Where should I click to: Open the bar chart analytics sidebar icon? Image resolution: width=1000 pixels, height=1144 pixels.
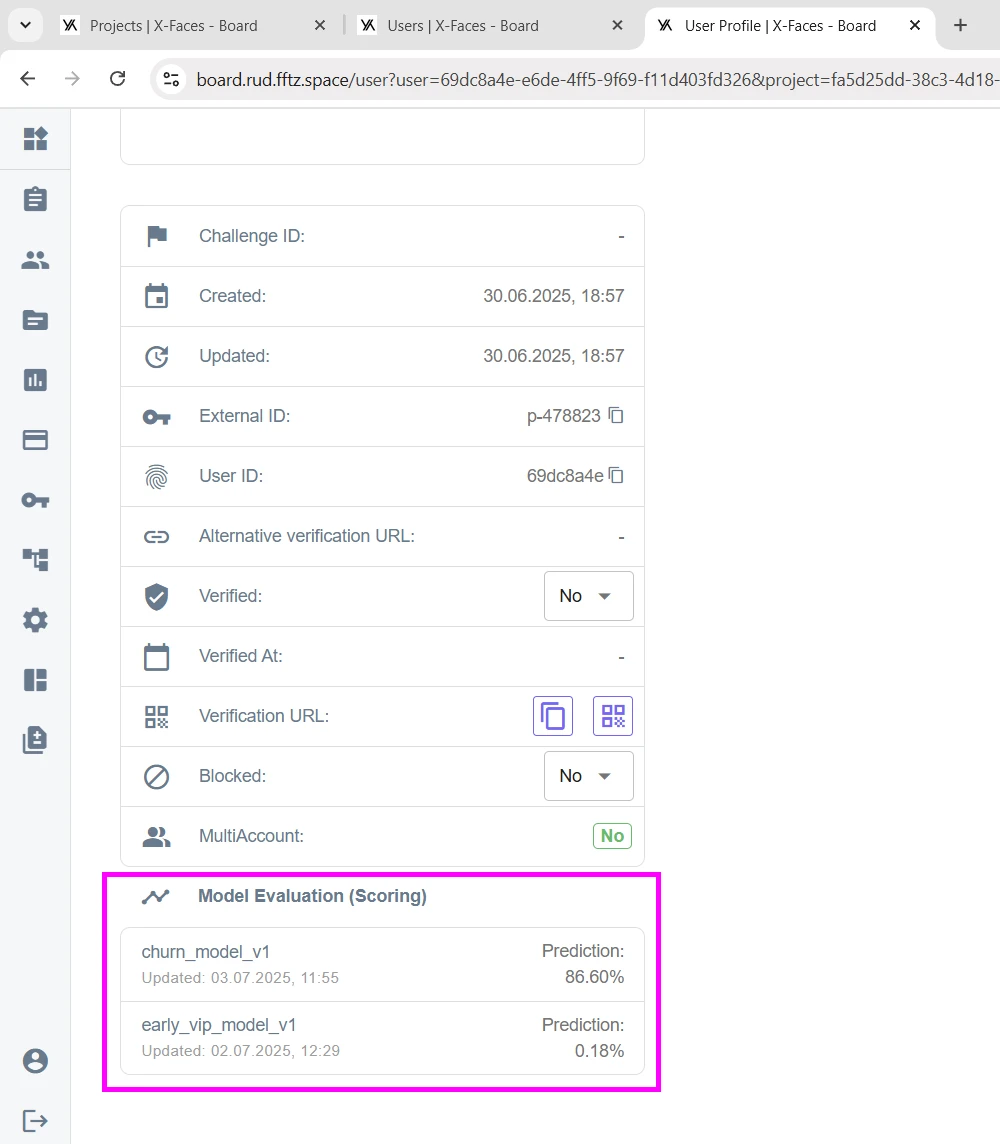[x=35, y=380]
